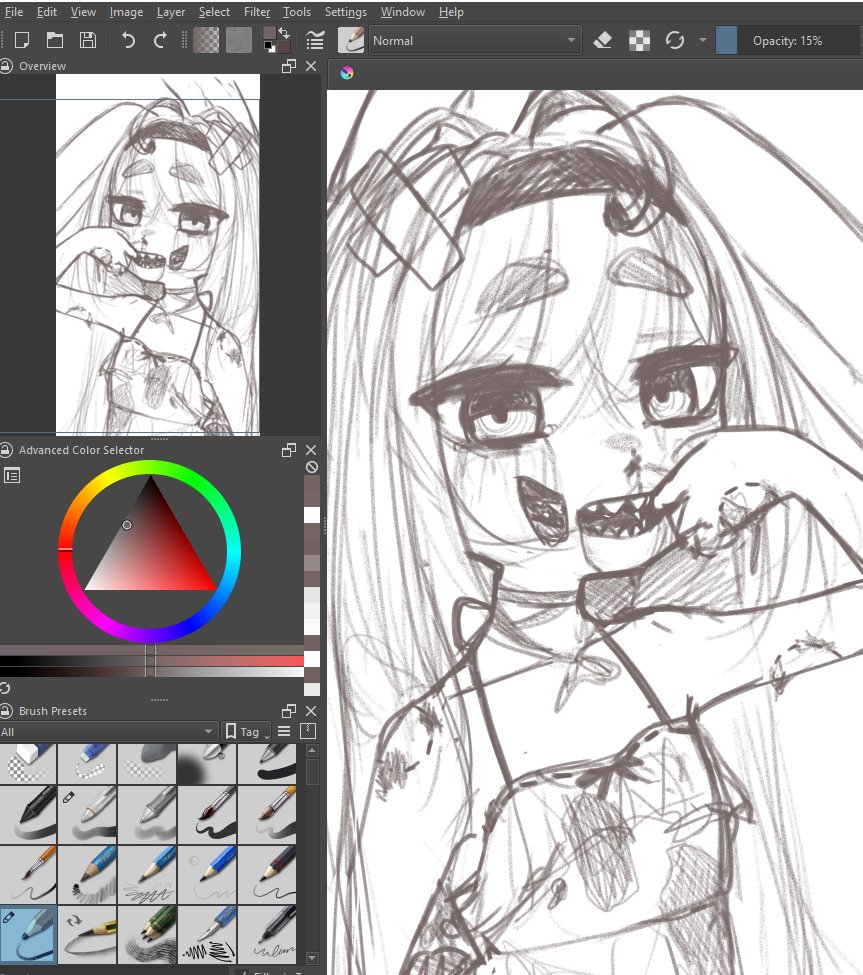This screenshot has height=975, width=863.
Task: Undo the last stroke
Action: (128, 40)
